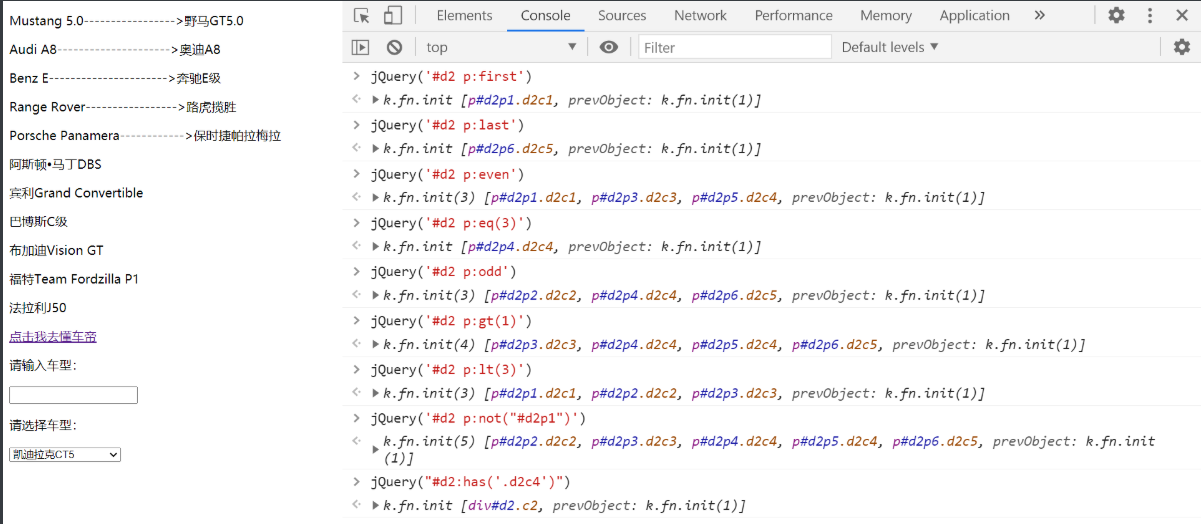Screen dimensions: 1201x524
Task: Click the 福特Team Fordzilla P1 text line
Action: tap(74, 279)
